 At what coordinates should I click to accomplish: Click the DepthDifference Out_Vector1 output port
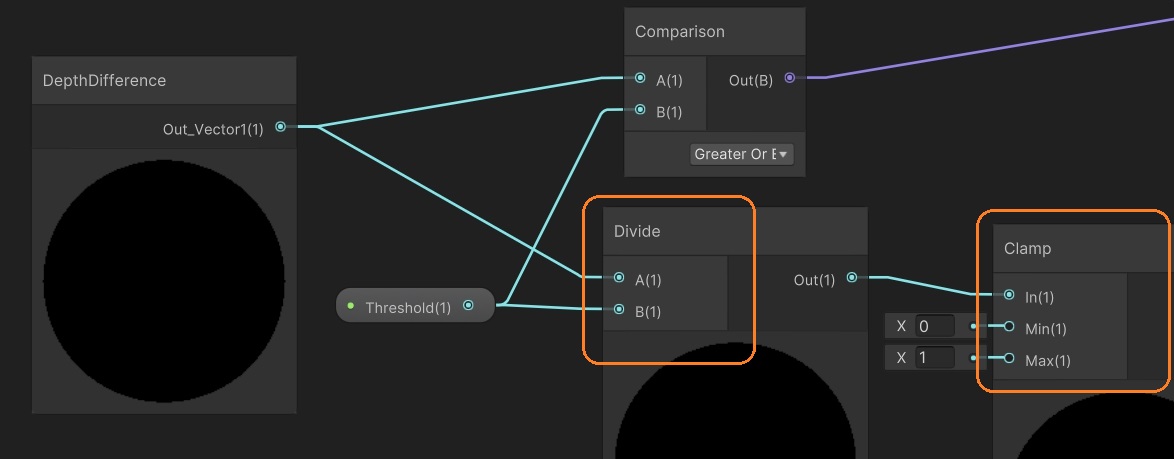coord(280,127)
